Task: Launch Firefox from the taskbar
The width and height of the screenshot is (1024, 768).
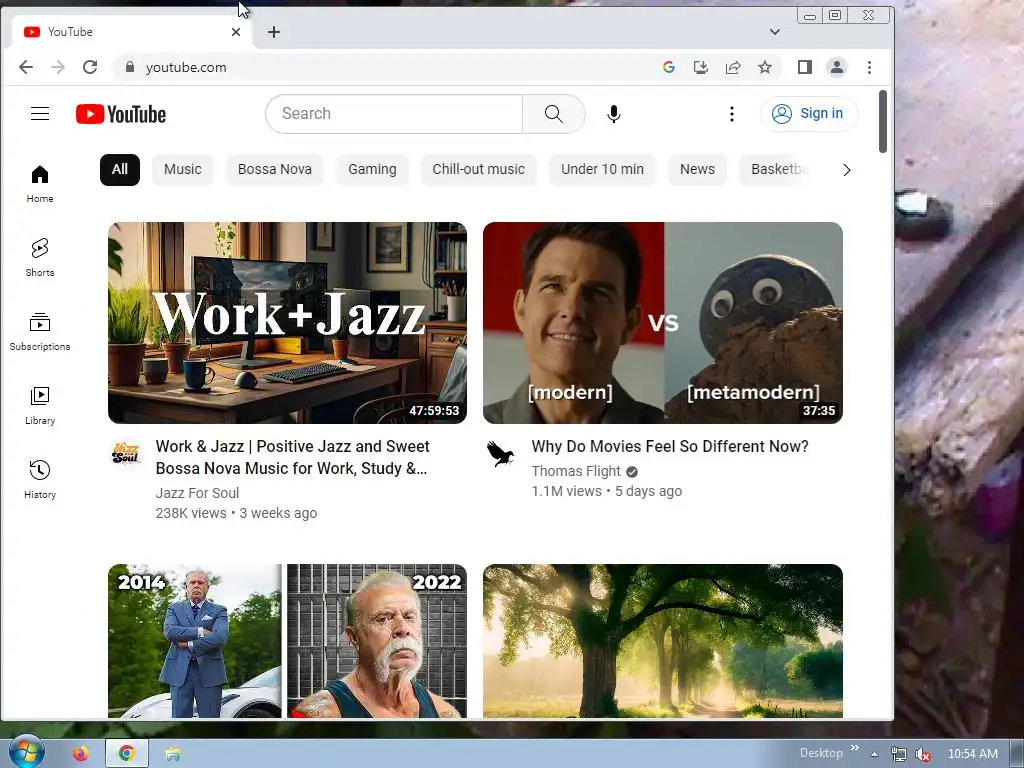Action: 80,754
